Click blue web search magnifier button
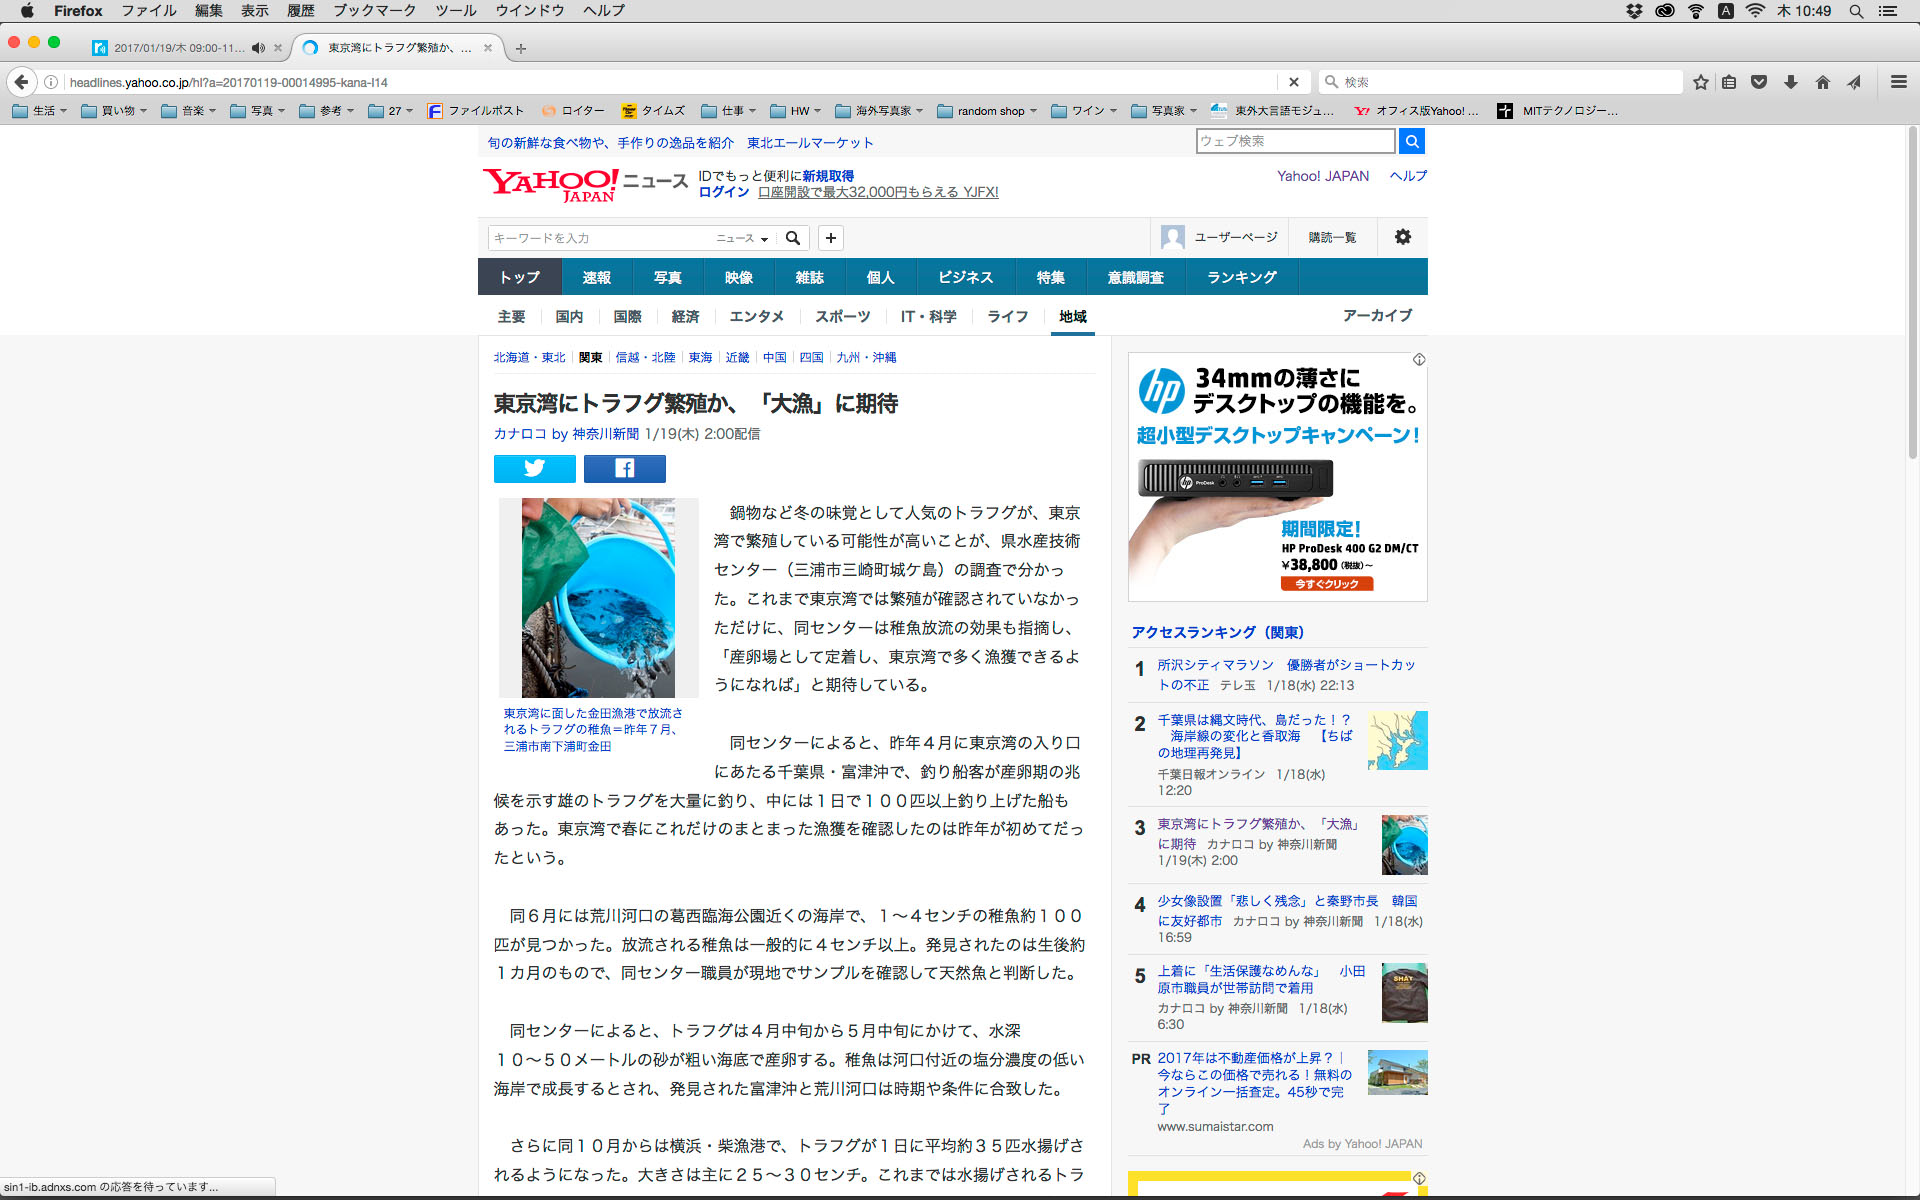This screenshot has height=1200, width=1920. 1411,141
